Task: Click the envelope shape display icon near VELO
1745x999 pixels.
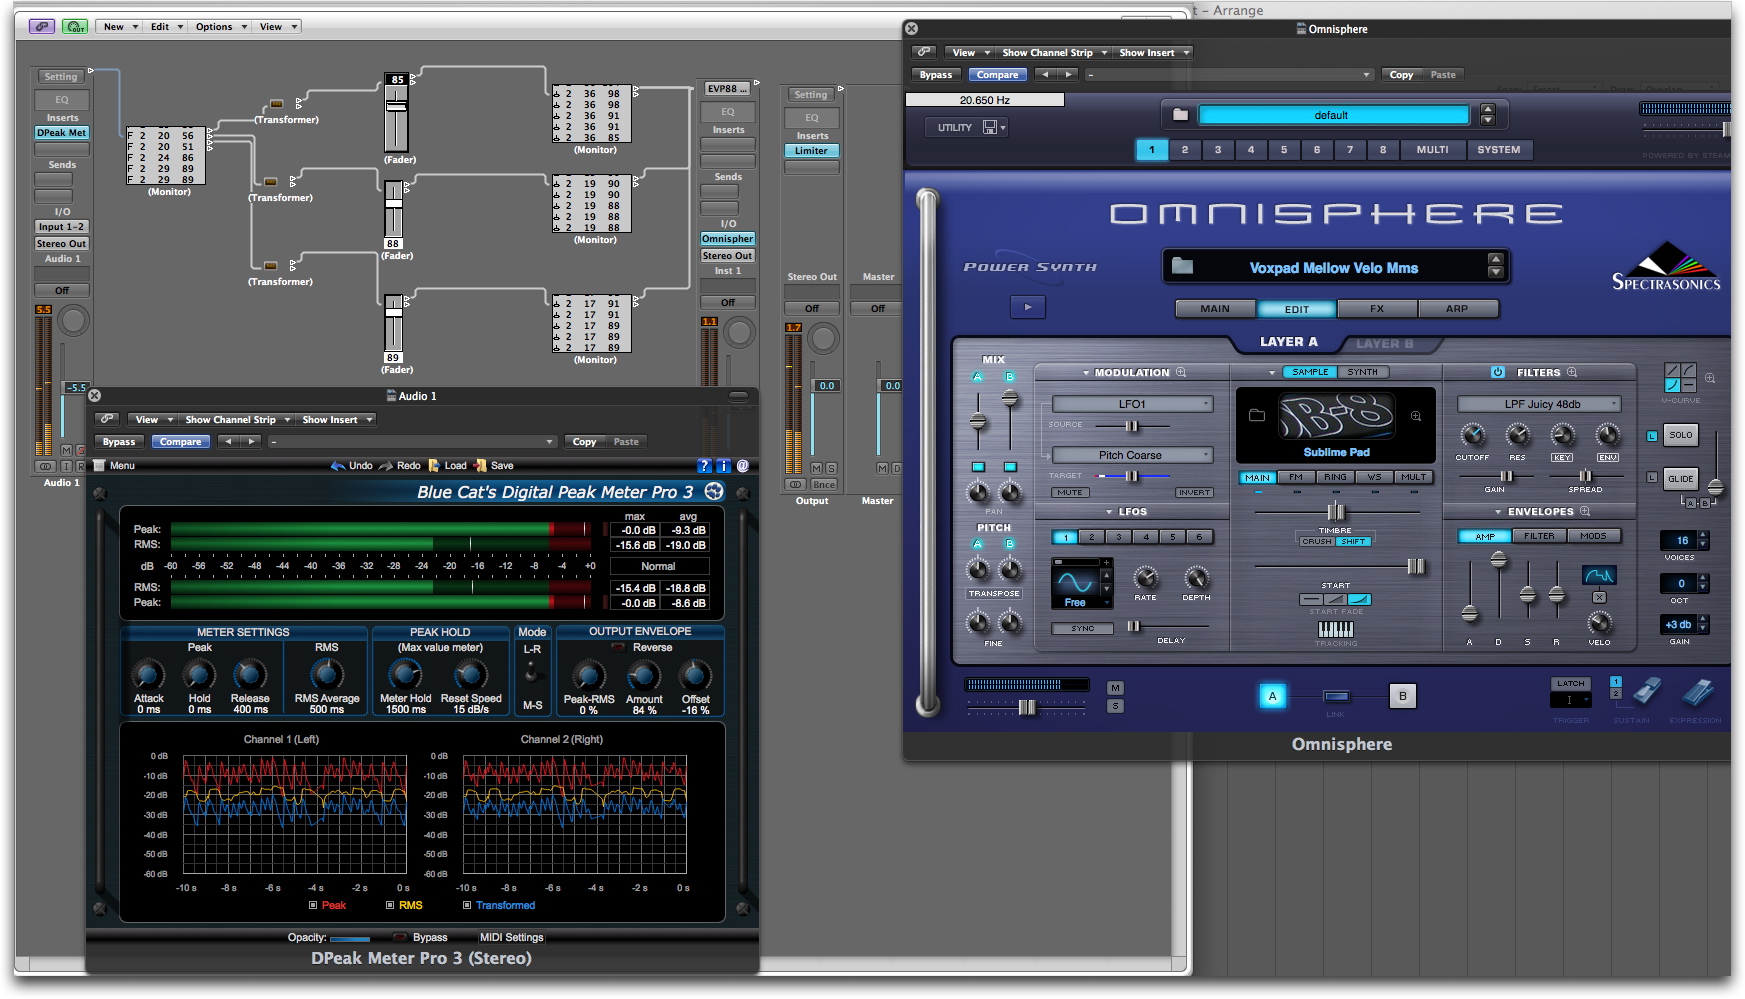Action: [1599, 575]
